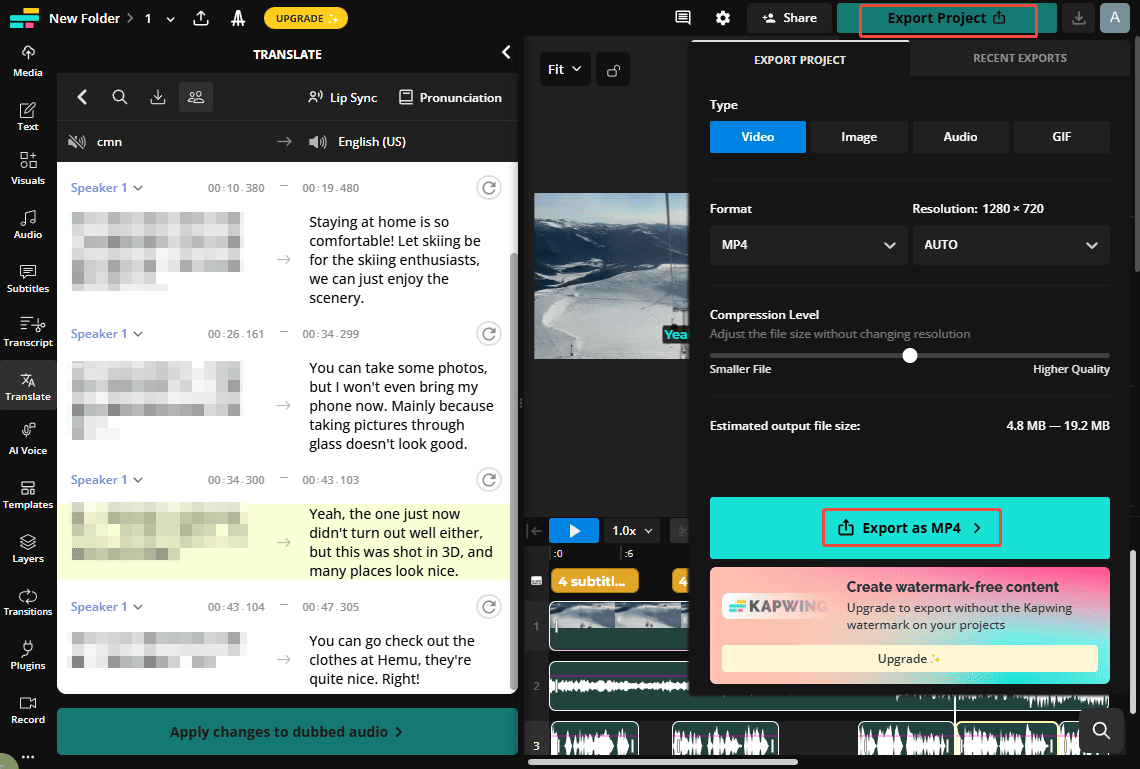
Task: Open the MP4 format dropdown
Action: pos(808,245)
